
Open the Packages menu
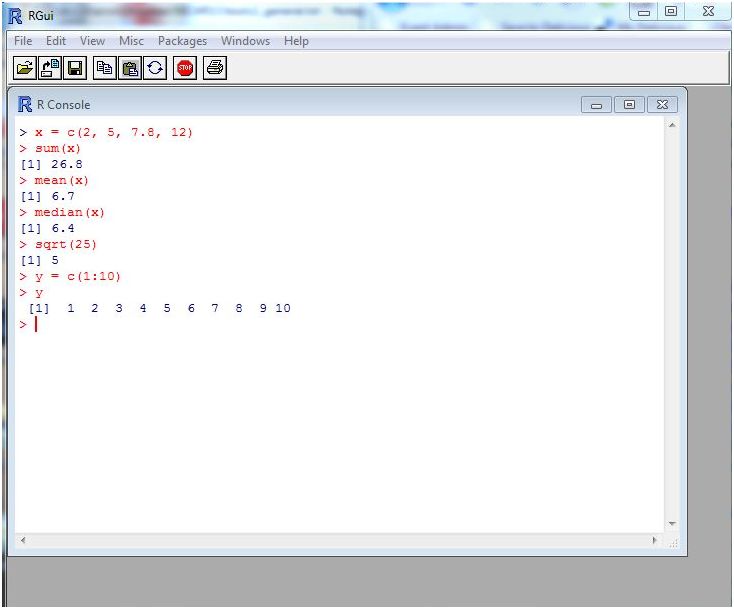(x=182, y=41)
